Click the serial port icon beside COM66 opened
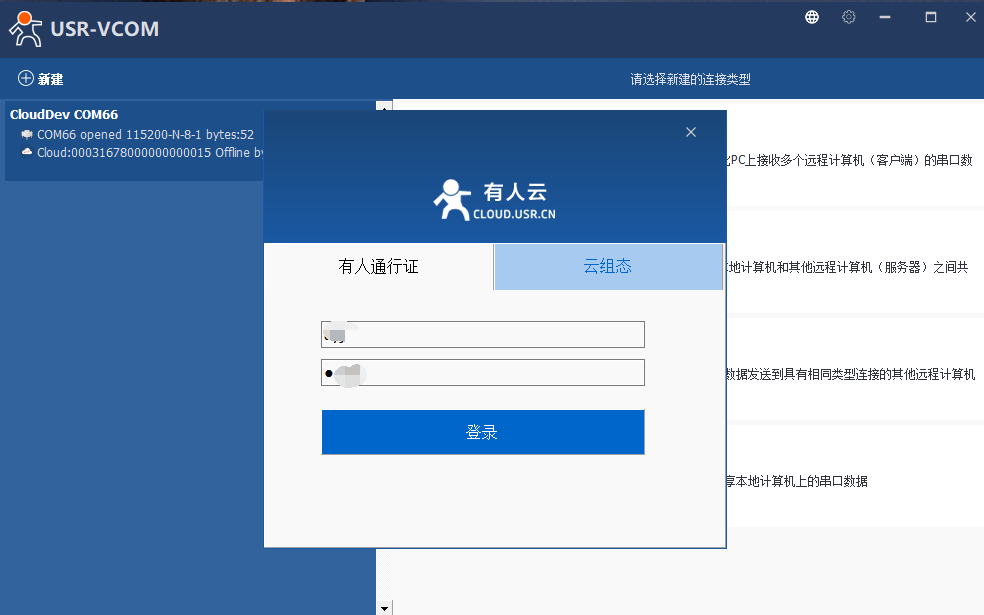 click(27, 135)
